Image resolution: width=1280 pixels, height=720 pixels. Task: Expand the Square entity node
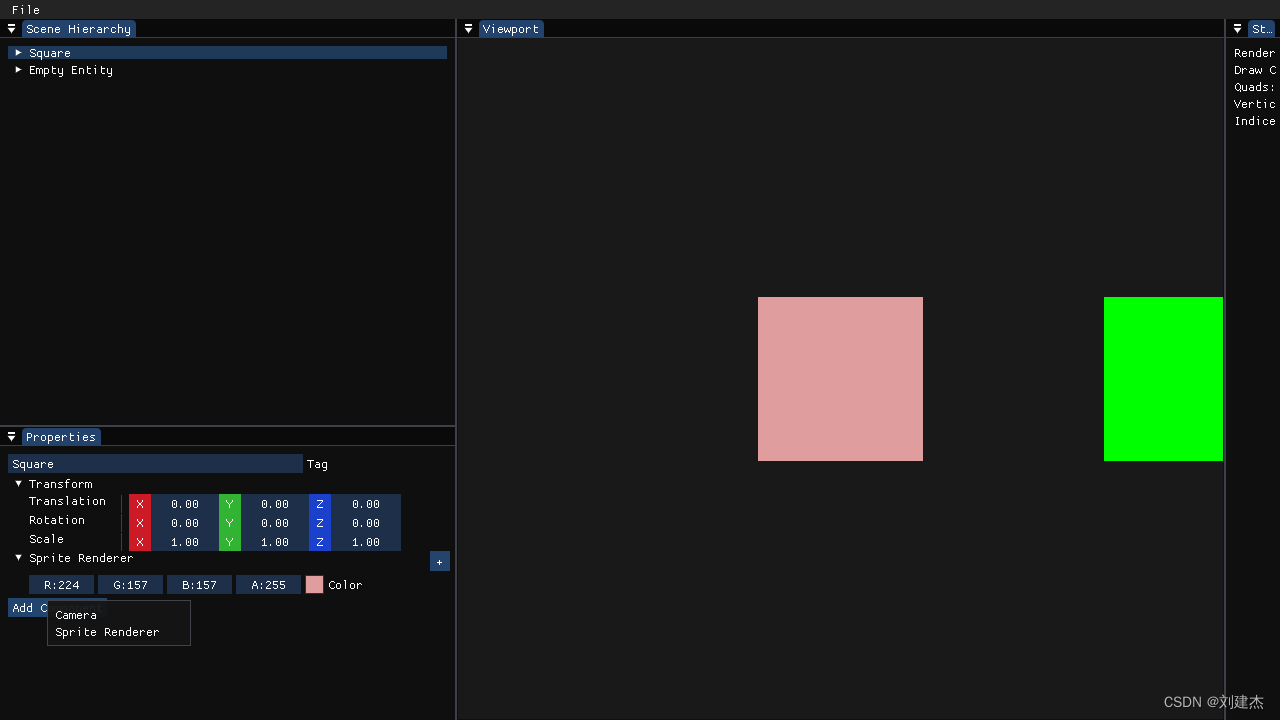[x=18, y=52]
